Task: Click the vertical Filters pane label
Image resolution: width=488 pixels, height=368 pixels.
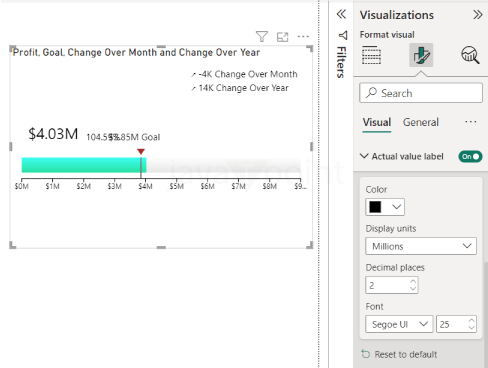Action: [341, 62]
